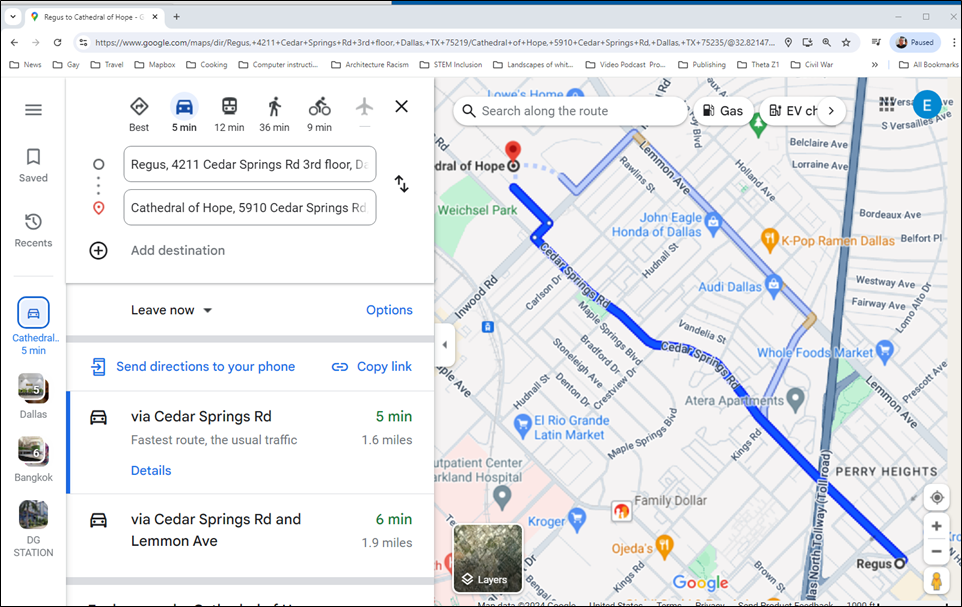Go back in the browser
Viewport: 962px width, 607px height.
coord(14,42)
